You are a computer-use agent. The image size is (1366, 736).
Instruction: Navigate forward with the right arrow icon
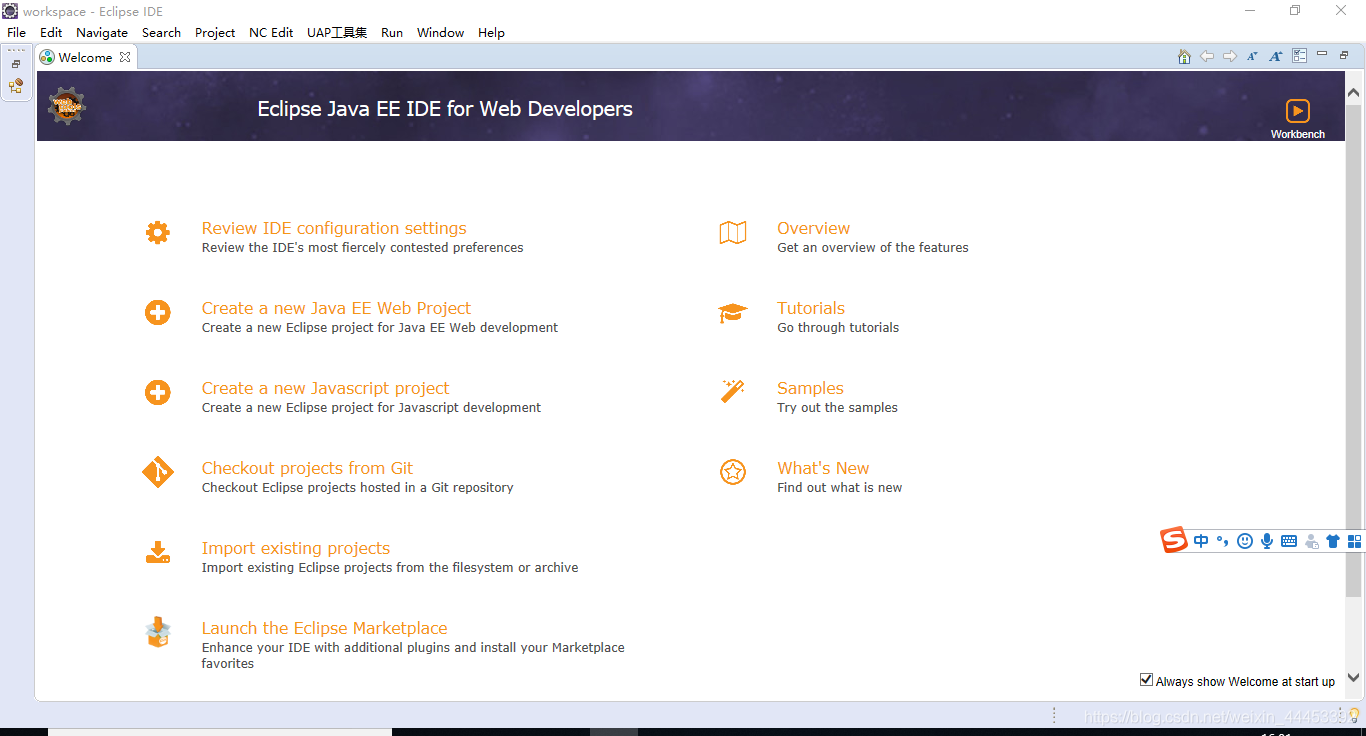pyautogui.click(x=1230, y=57)
